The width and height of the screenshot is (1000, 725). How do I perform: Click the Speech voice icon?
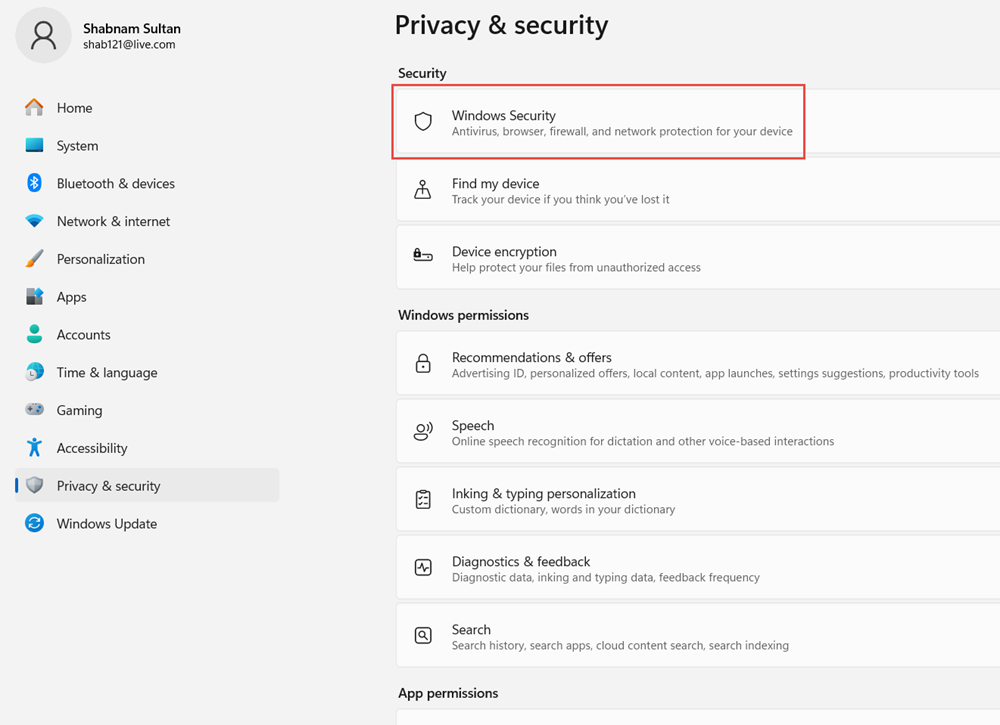point(423,432)
